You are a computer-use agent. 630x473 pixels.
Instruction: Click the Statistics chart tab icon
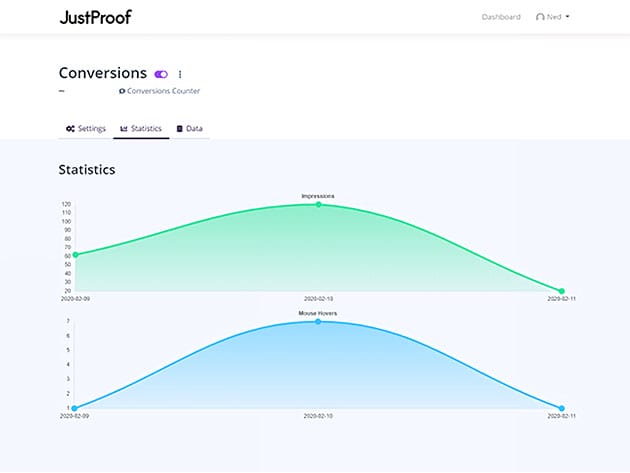coord(123,129)
